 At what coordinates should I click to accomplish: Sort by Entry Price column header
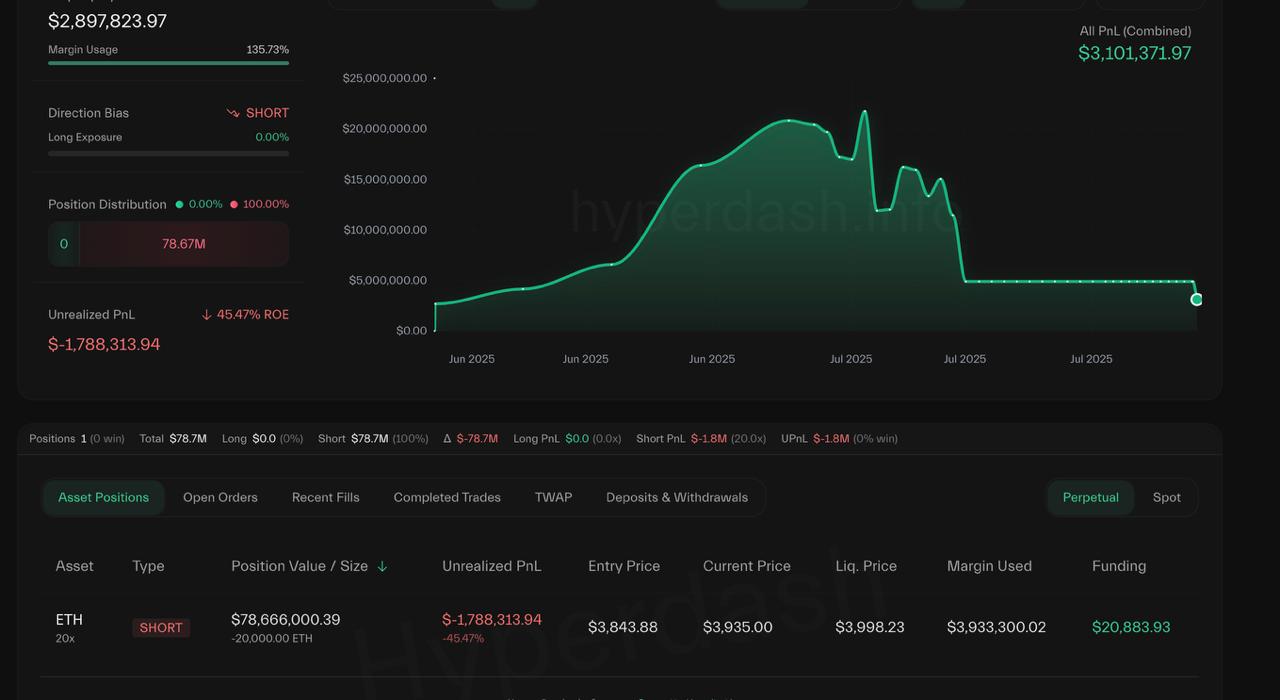pyautogui.click(x=624, y=566)
